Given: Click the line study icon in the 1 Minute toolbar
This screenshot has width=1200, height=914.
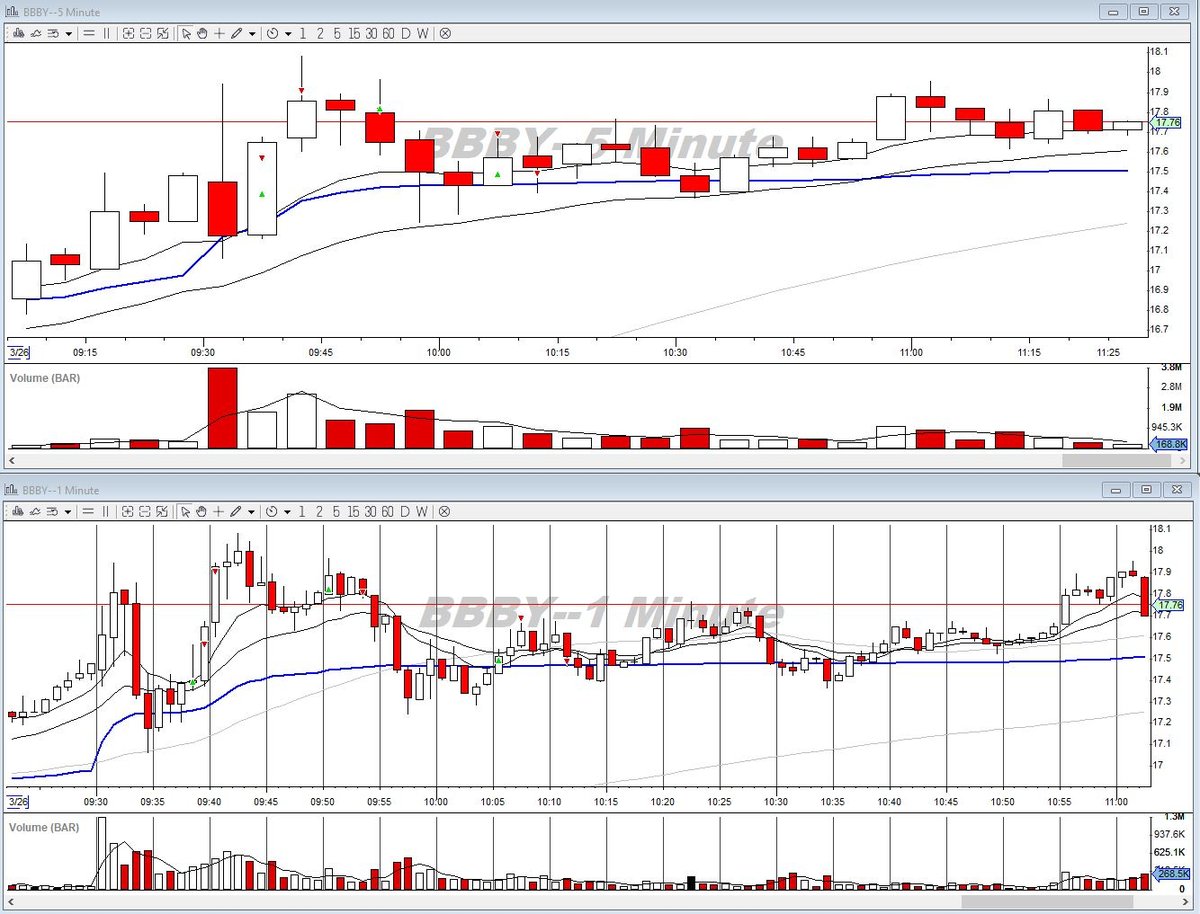Looking at the screenshot, I should point(35,511).
